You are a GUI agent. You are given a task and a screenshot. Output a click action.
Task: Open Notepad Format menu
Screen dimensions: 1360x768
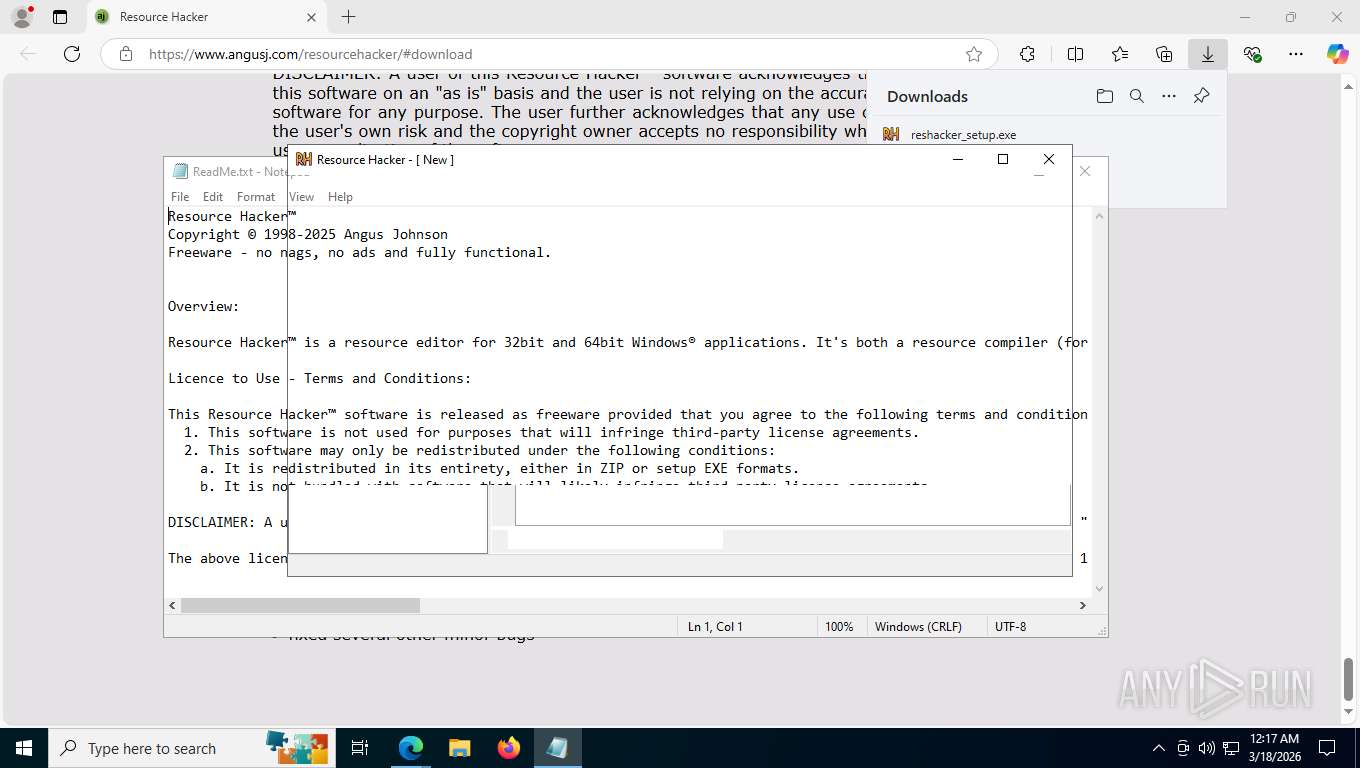[256, 197]
